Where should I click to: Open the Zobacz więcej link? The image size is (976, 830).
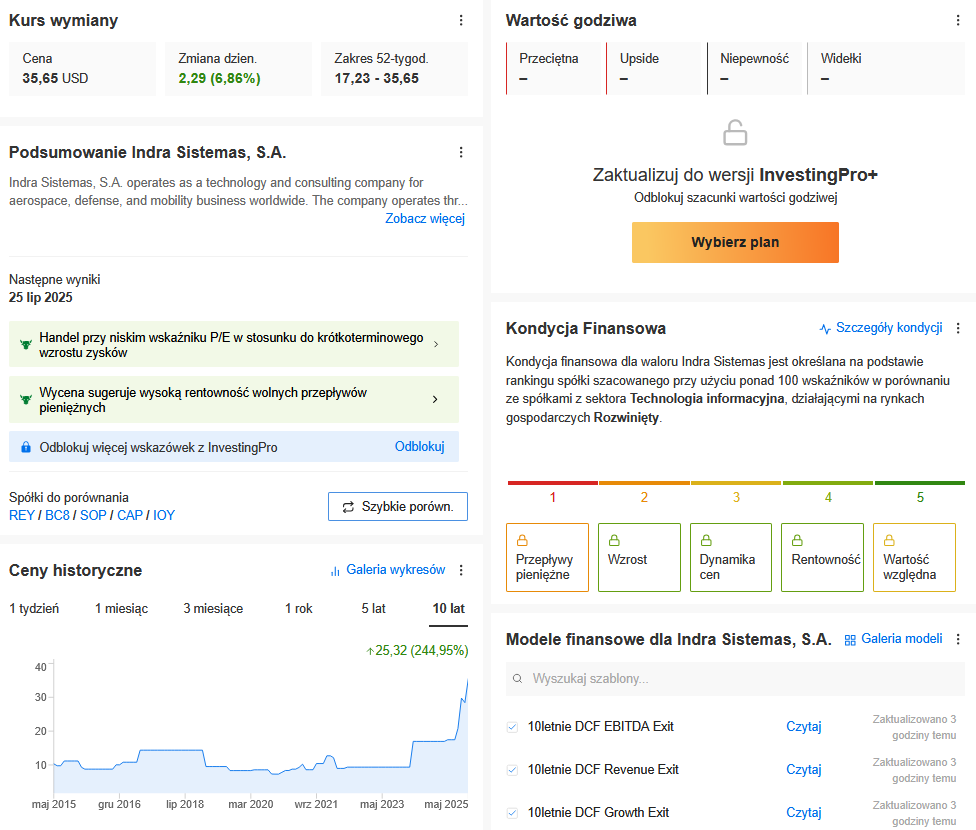425,219
